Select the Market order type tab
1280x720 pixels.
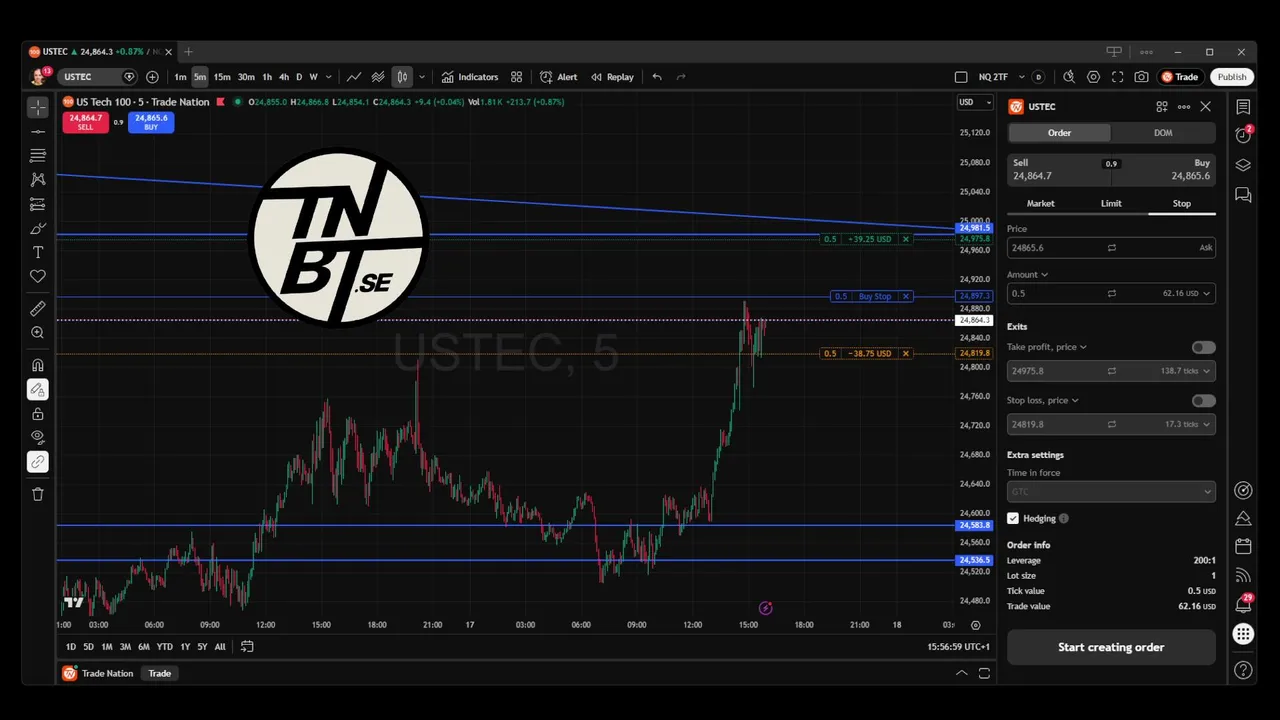[x=1041, y=203]
